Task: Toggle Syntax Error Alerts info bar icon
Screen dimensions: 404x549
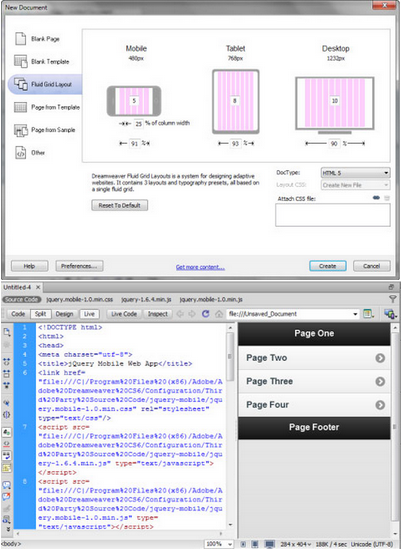Action: 7,467
